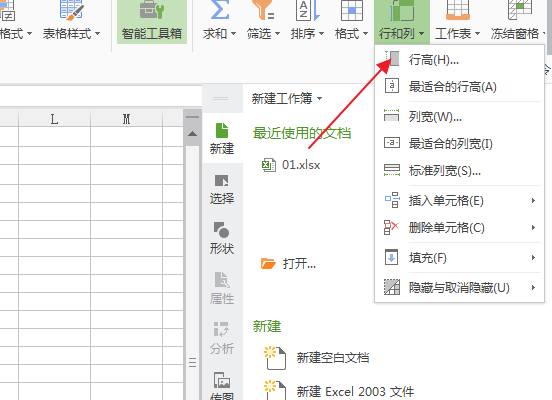Click the vertical scrollbar up arrow
This screenshot has width=552, height=400.
tap(192, 134)
